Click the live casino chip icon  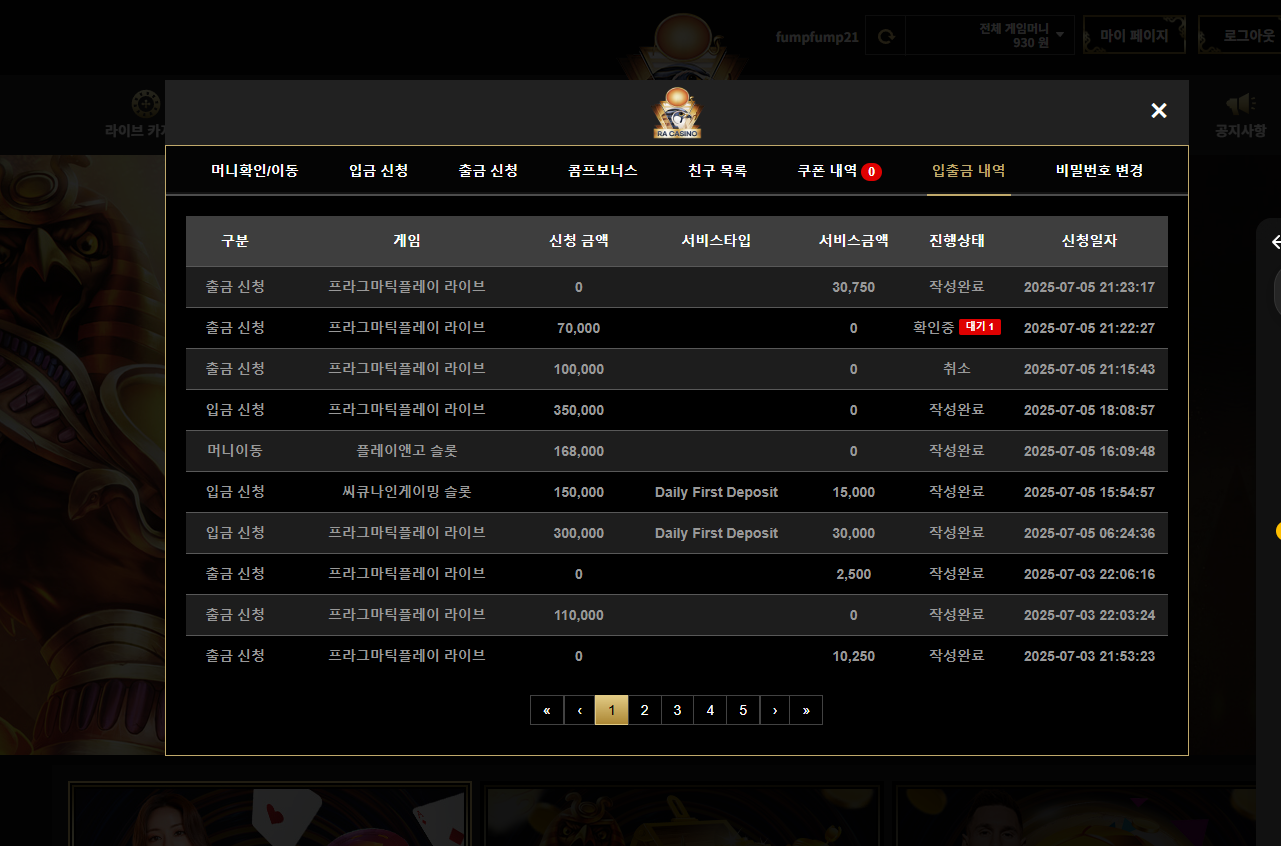tap(145, 103)
